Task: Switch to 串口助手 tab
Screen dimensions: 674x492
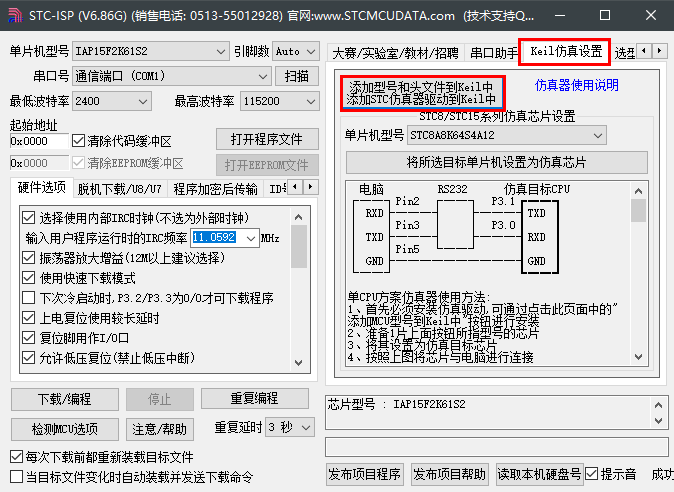Action: (494, 53)
